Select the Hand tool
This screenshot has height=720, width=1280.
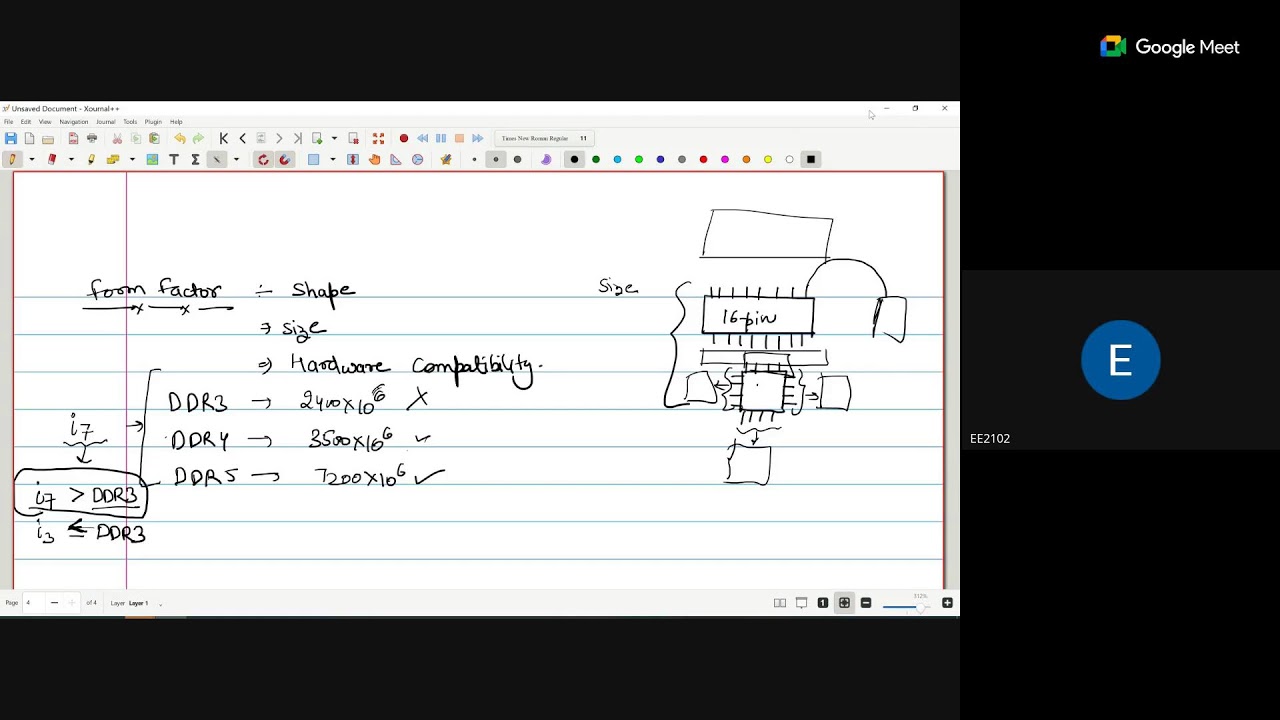(x=375, y=159)
